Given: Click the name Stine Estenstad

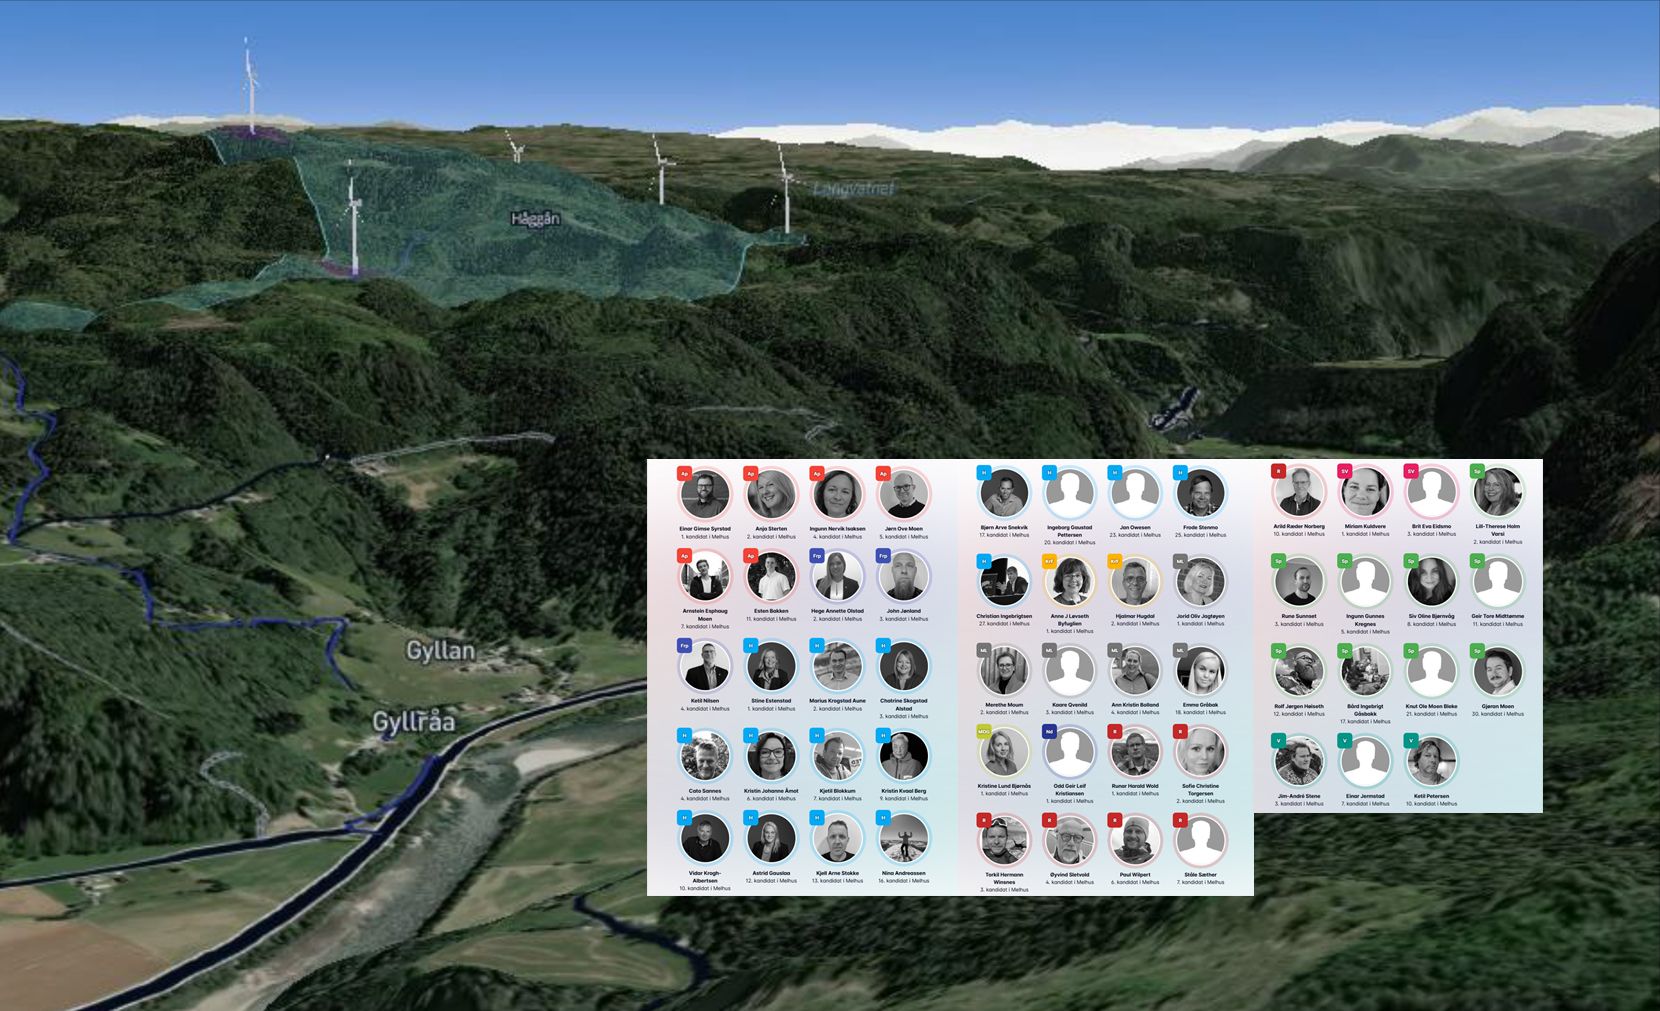Looking at the screenshot, I should click(x=771, y=701).
